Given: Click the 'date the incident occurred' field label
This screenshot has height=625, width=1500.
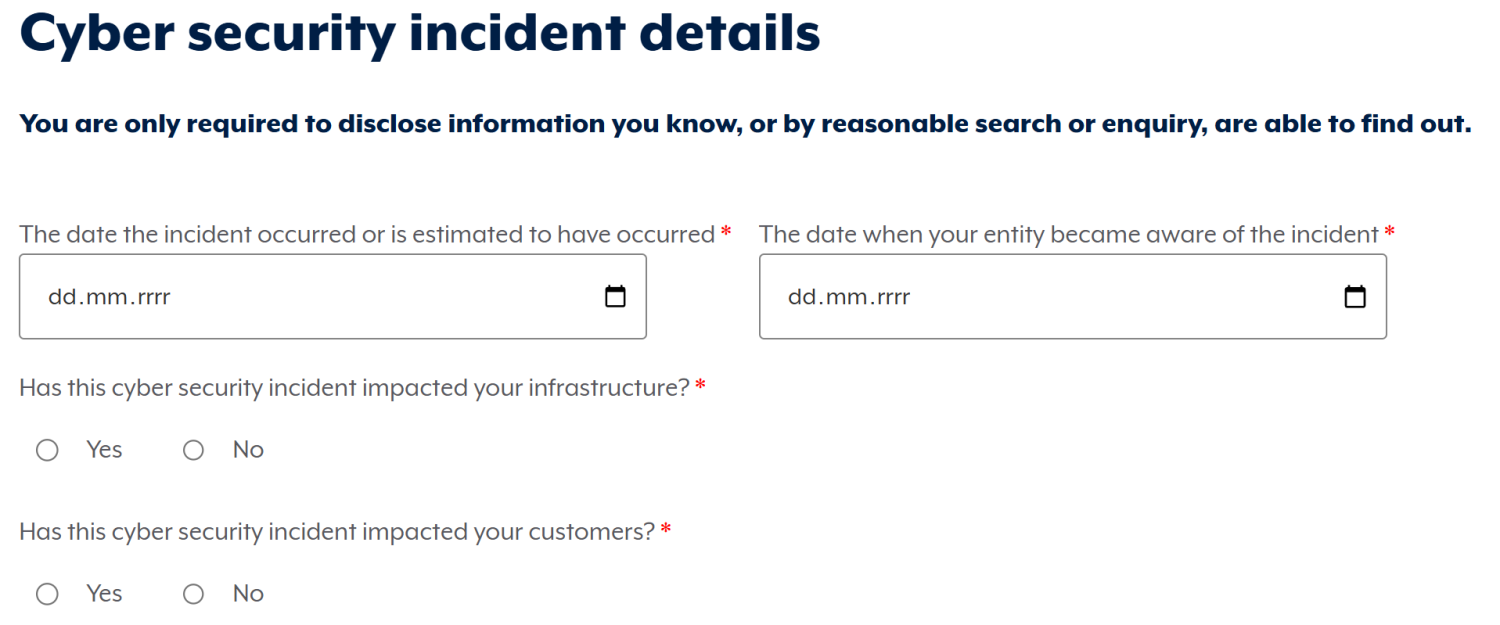Looking at the screenshot, I should tap(367, 234).
